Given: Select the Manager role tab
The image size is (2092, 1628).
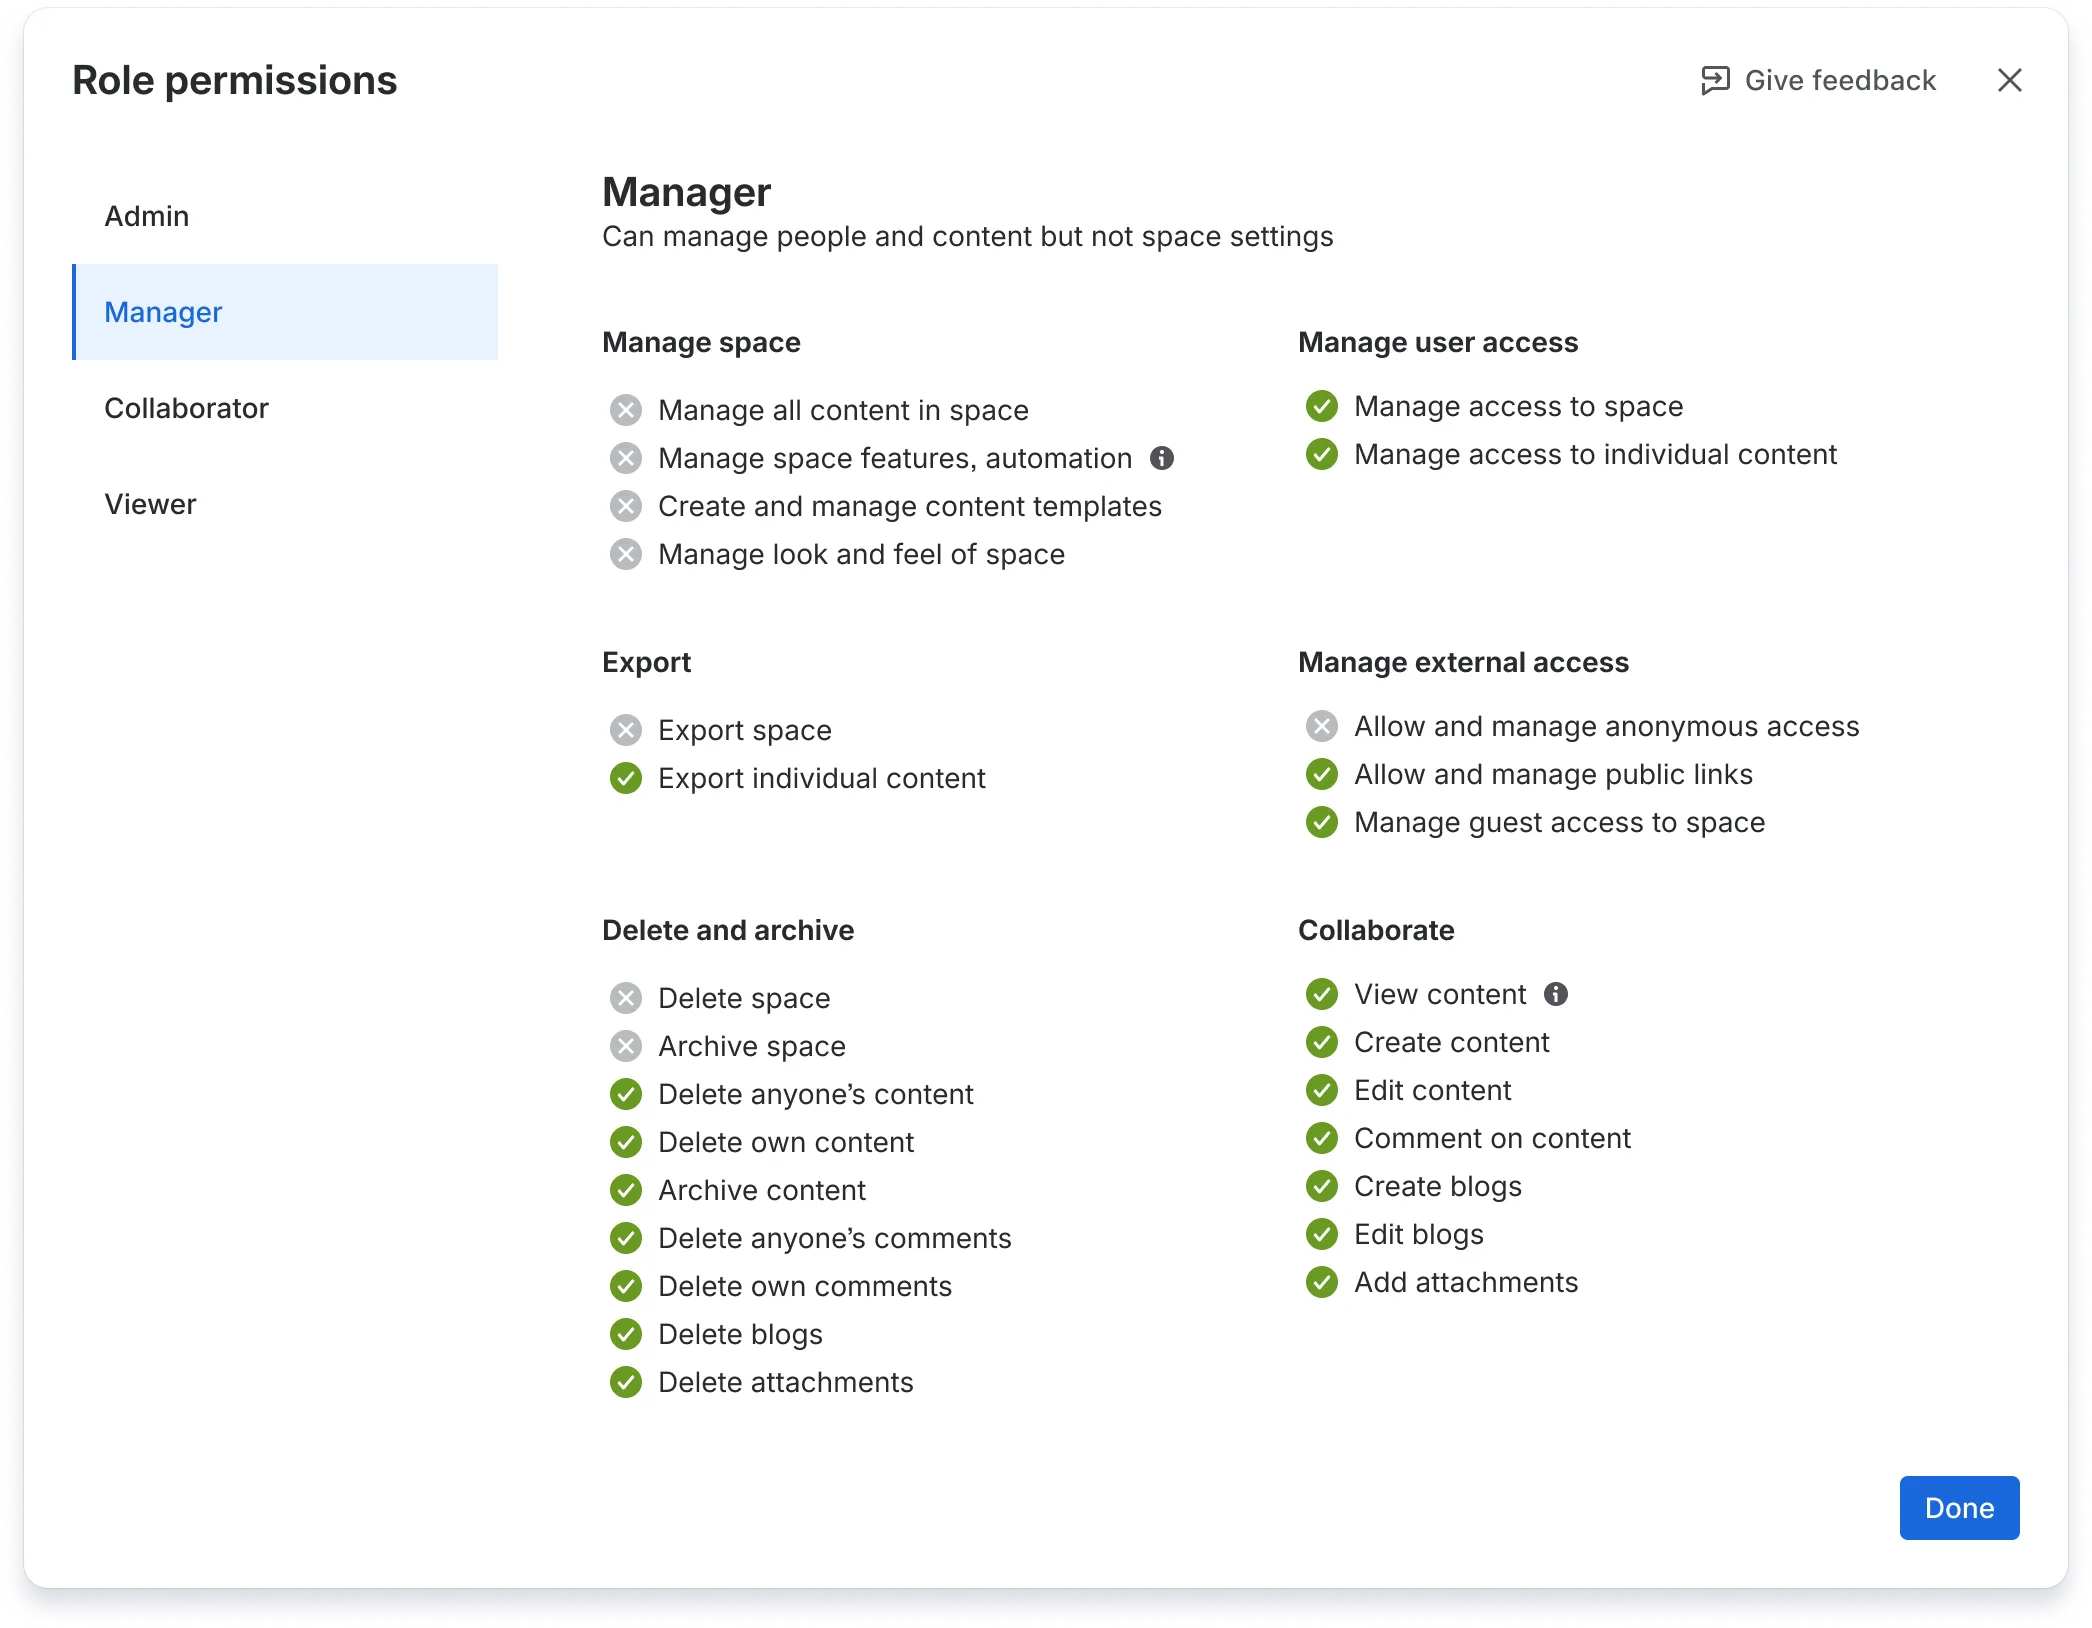Looking at the screenshot, I should coord(285,312).
